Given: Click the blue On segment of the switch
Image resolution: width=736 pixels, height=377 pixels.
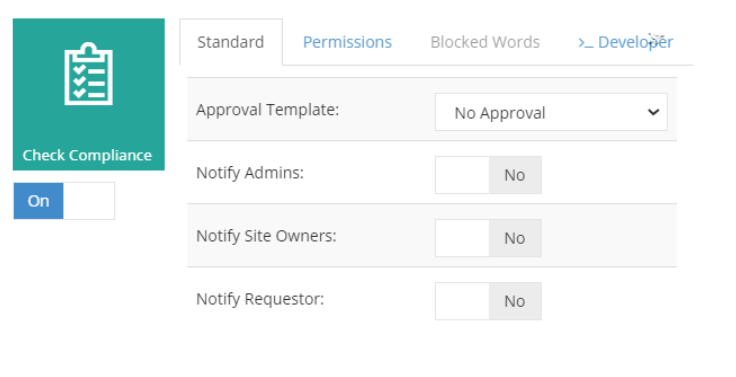Looking at the screenshot, I should pyautogui.click(x=38, y=201).
